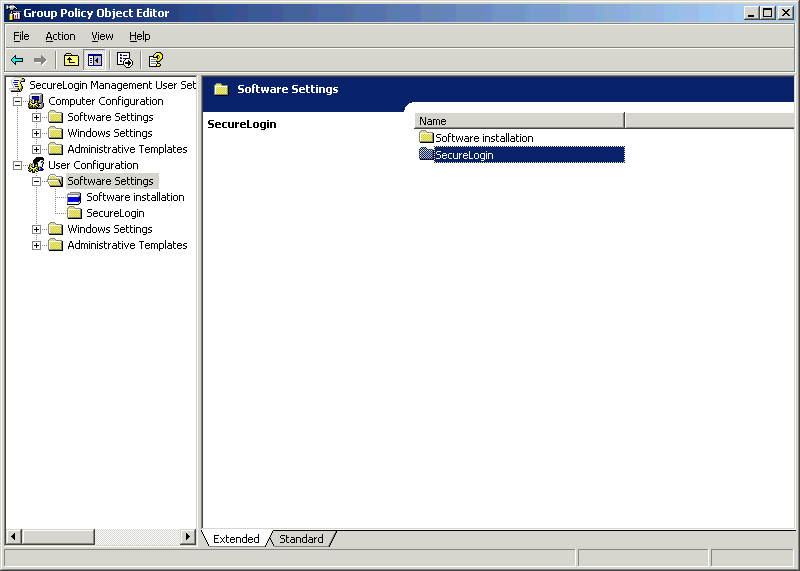This screenshot has width=800, height=571.
Task: Click the SecureLogin Management policy root icon
Action: click(17, 85)
